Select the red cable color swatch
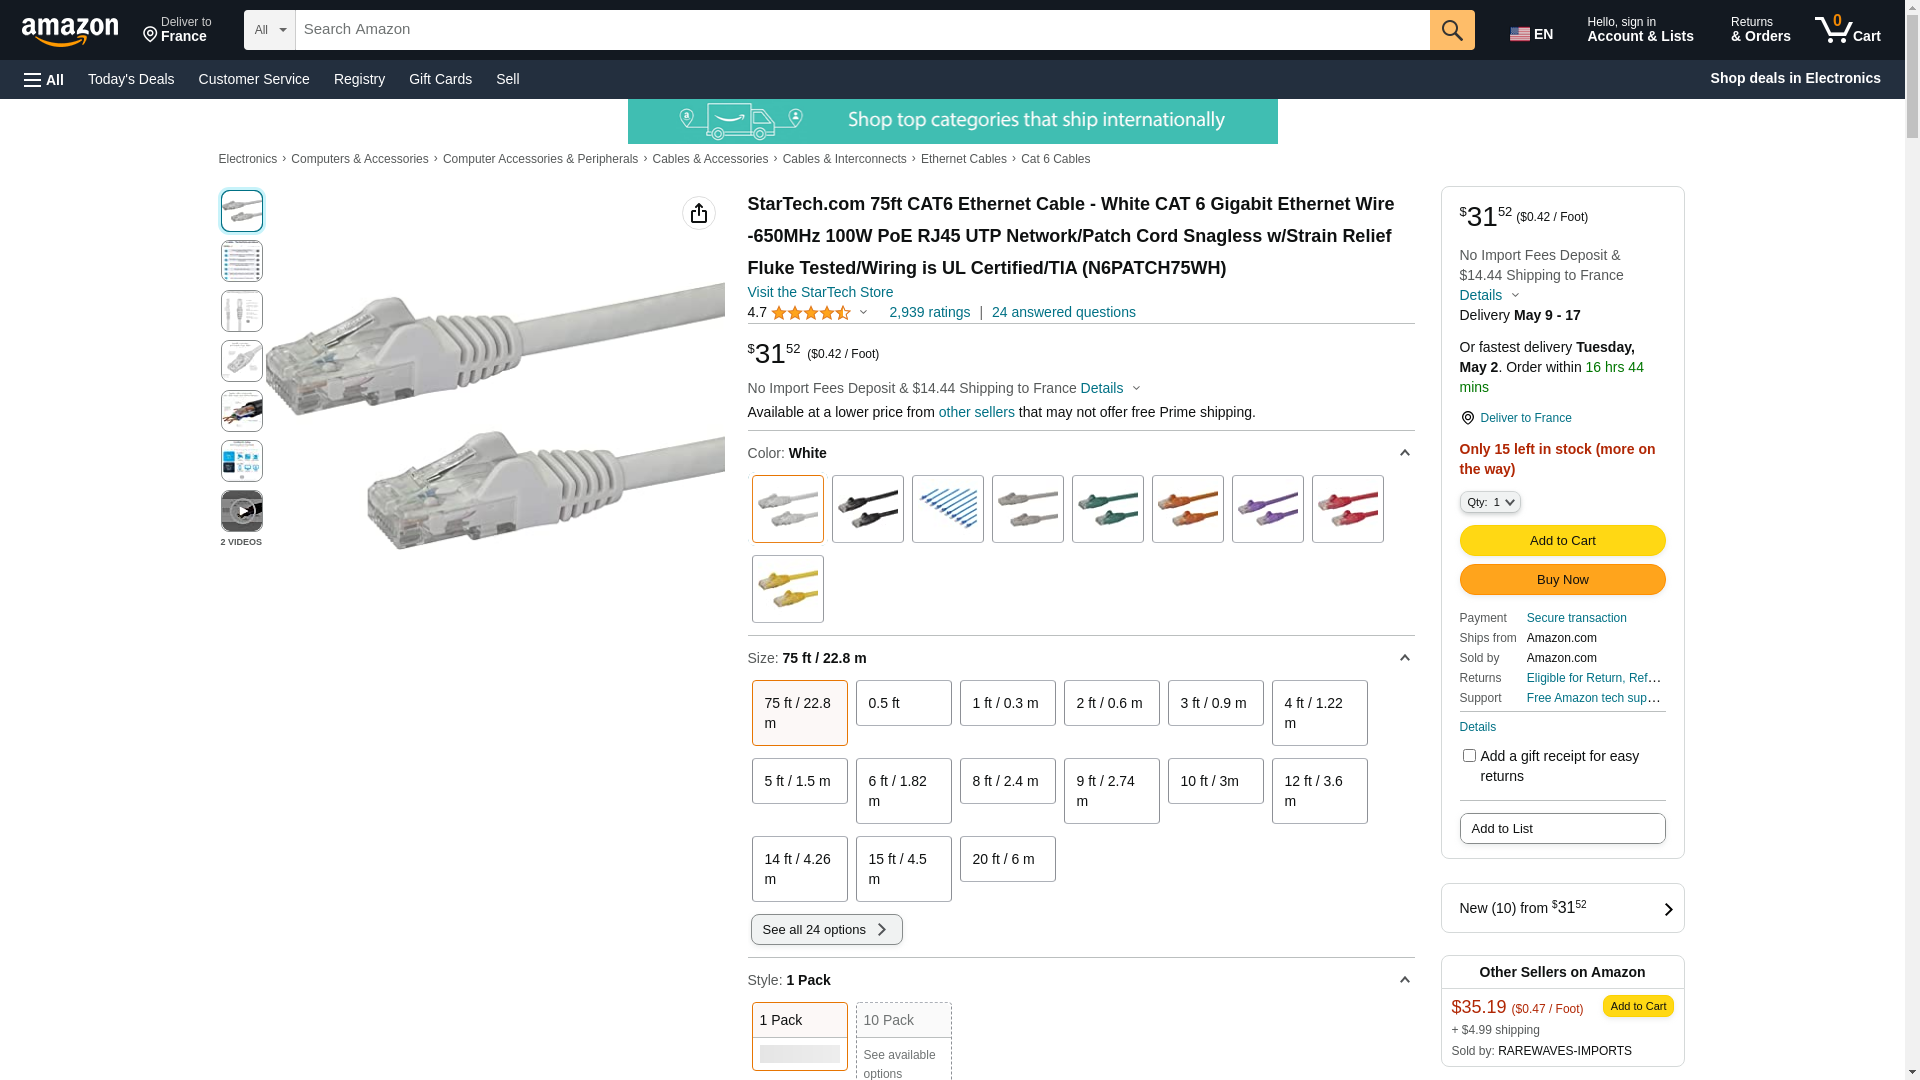 (x=1347, y=509)
